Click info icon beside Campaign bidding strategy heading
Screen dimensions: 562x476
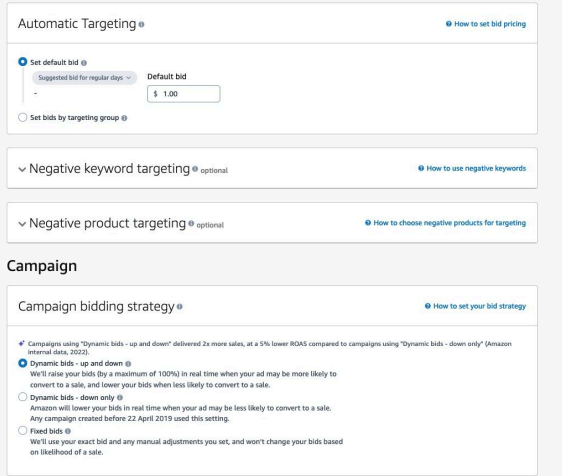click(x=180, y=306)
